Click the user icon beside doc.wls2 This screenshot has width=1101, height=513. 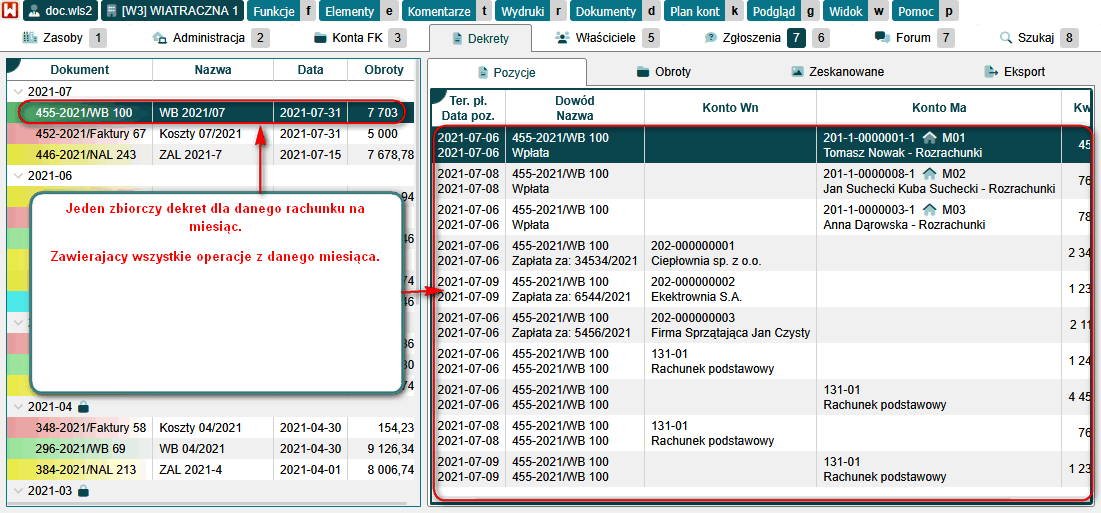[x=34, y=12]
